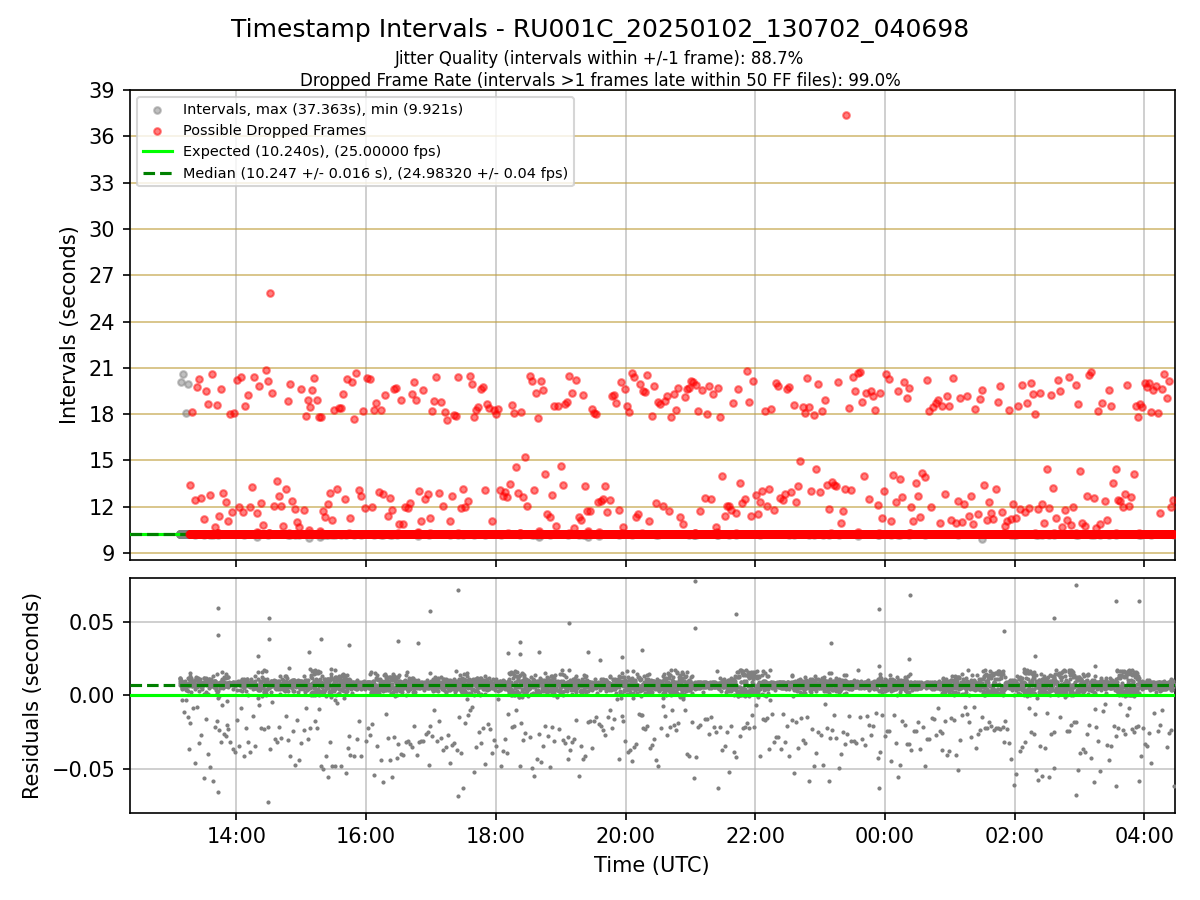The height and width of the screenshot is (900, 1200).
Task: Click the '02:00' x-axis tick label
Action: coord(1016,834)
